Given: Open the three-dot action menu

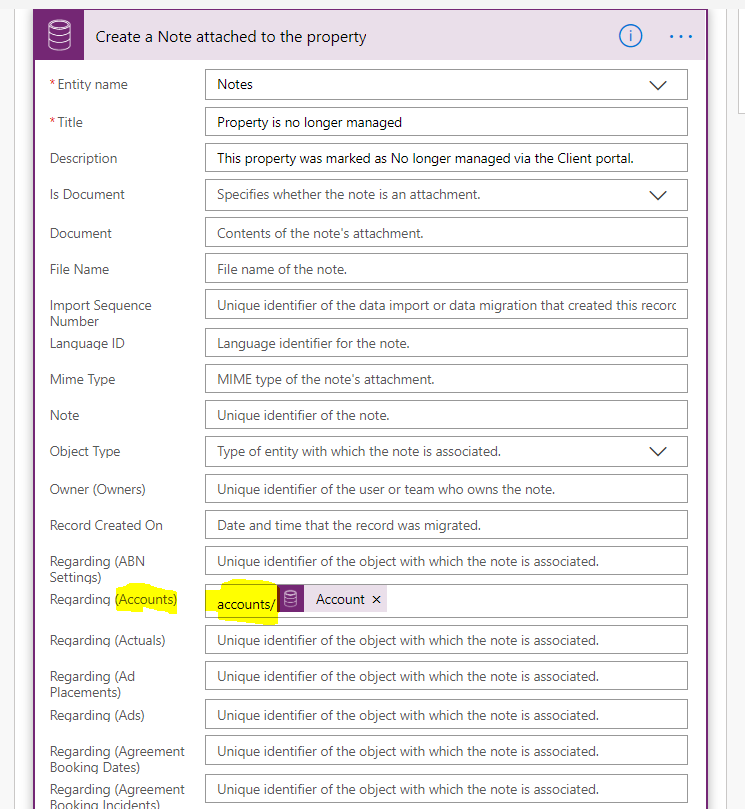Looking at the screenshot, I should (x=680, y=36).
